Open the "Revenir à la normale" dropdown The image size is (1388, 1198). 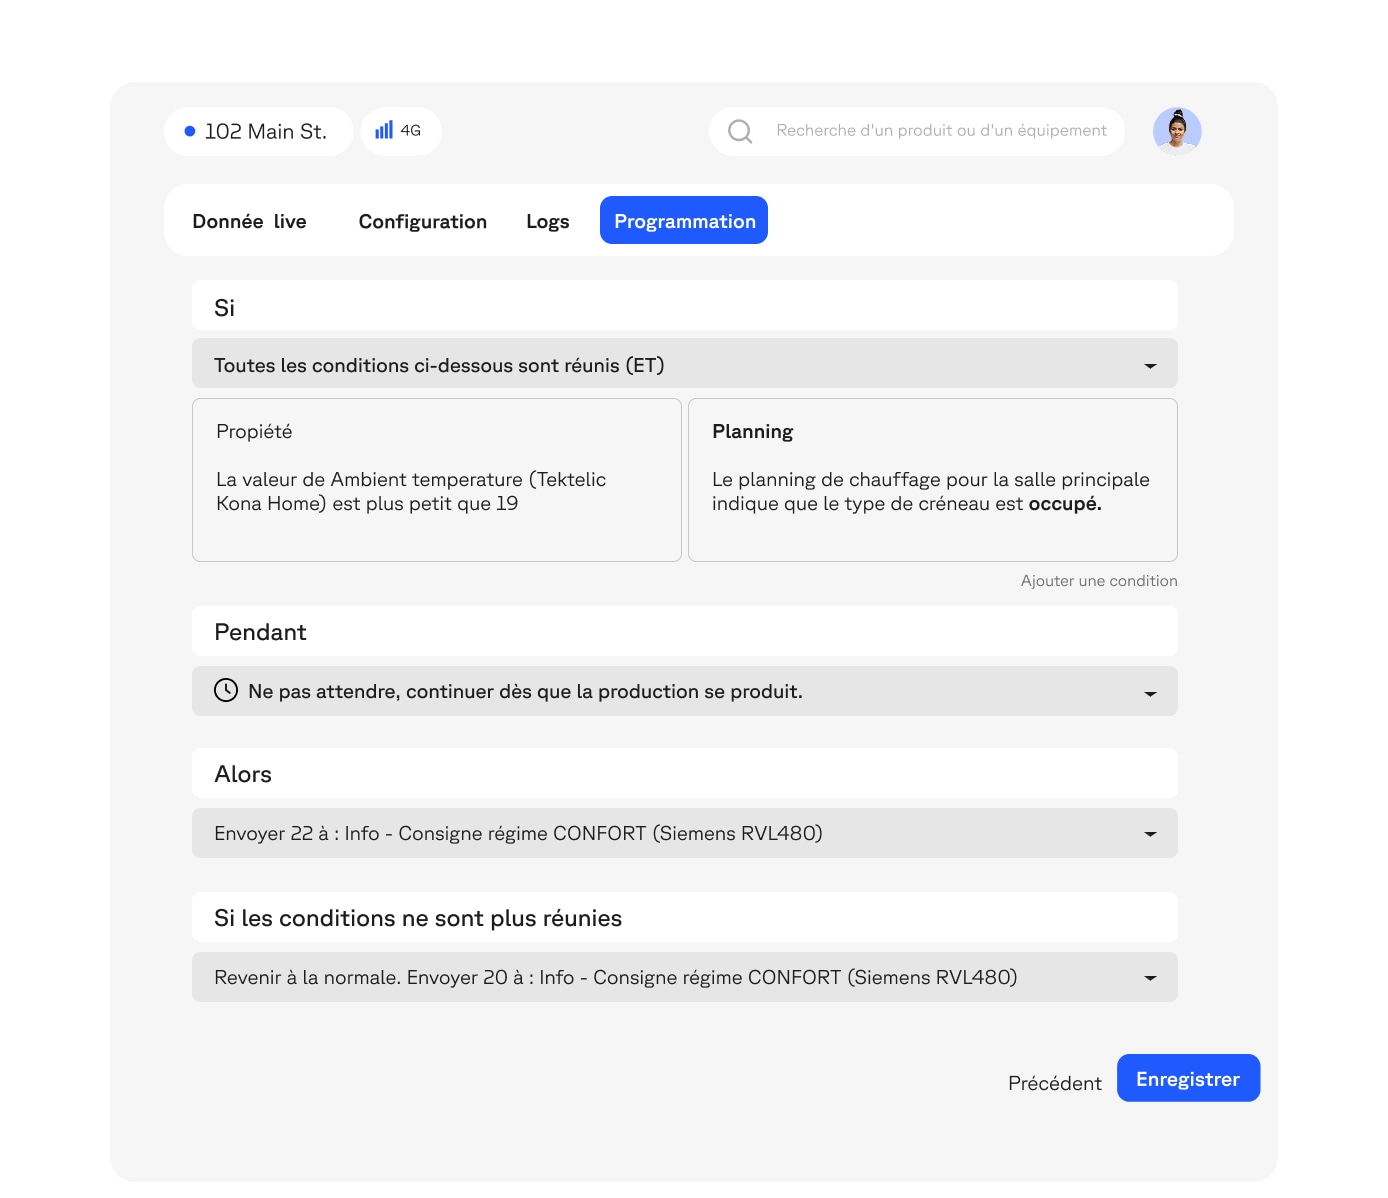click(x=1150, y=978)
